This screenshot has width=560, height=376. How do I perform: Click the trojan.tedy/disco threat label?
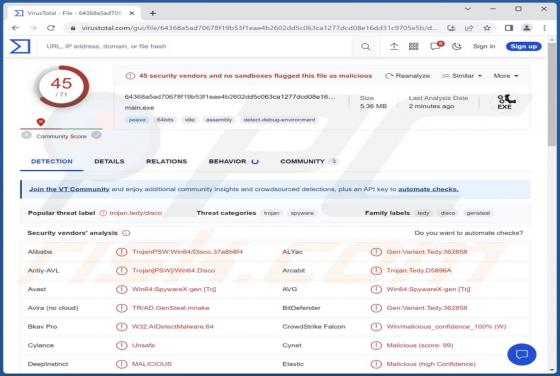tap(135, 213)
